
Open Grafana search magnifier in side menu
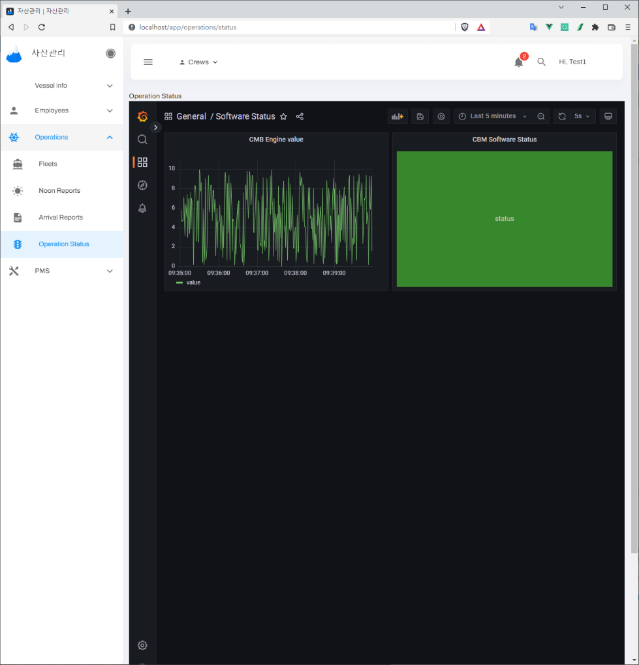(142, 140)
